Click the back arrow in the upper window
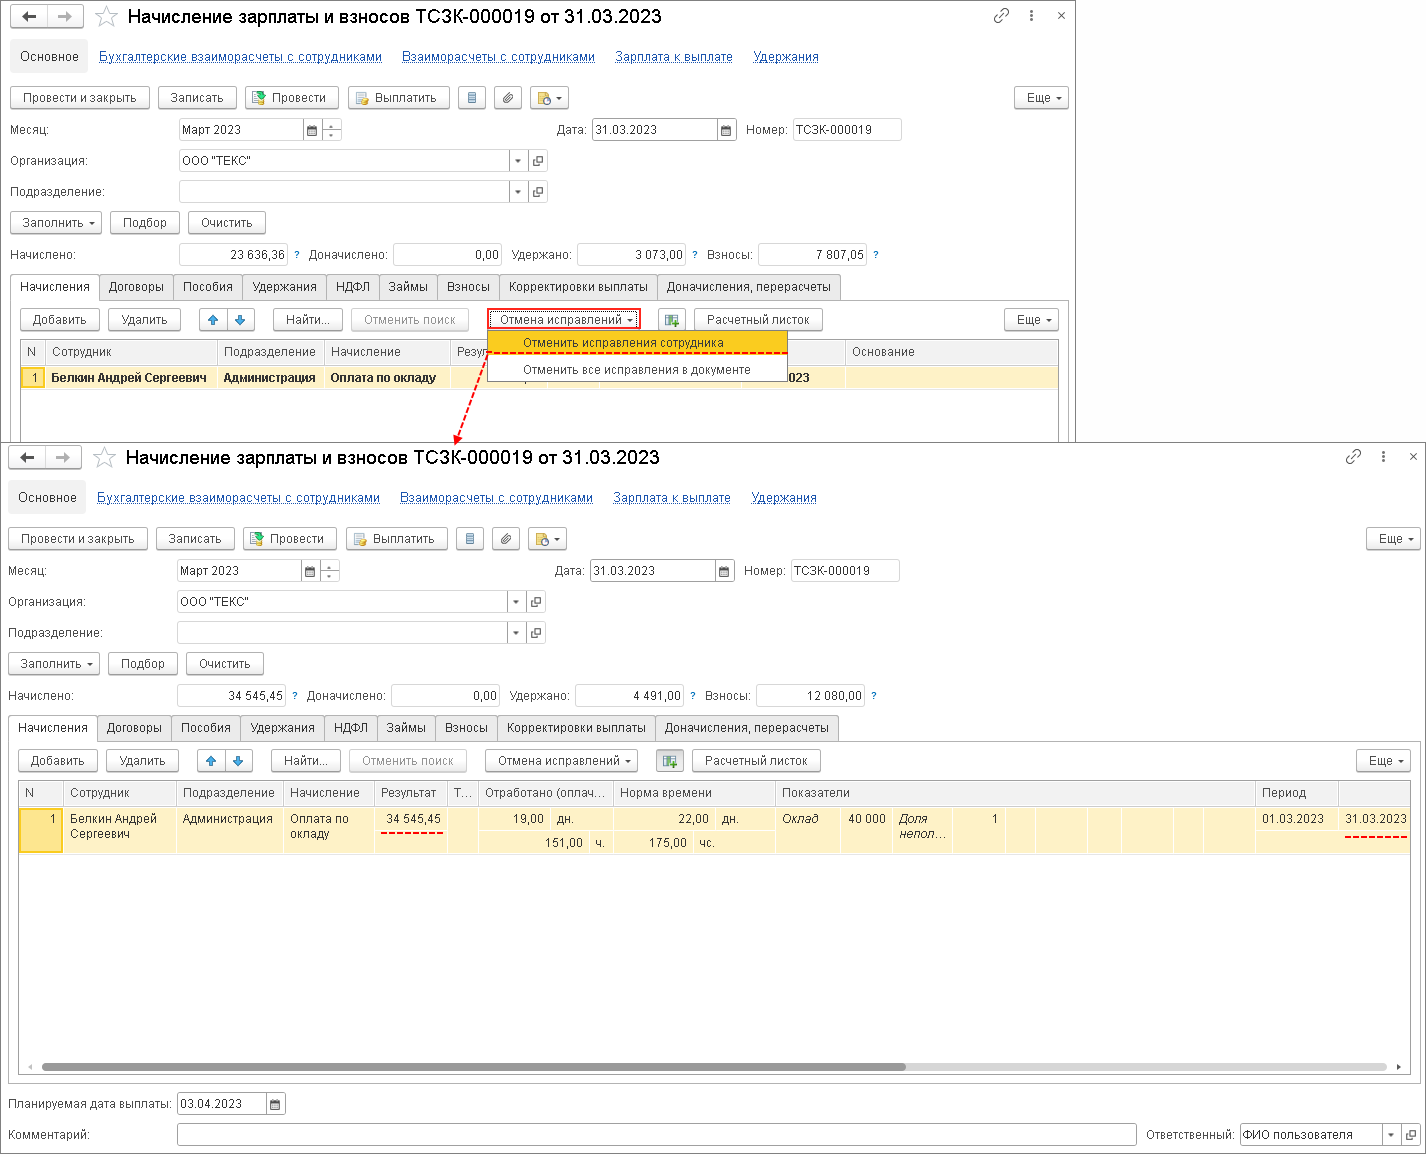This screenshot has height=1157, width=1426. [29, 17]
